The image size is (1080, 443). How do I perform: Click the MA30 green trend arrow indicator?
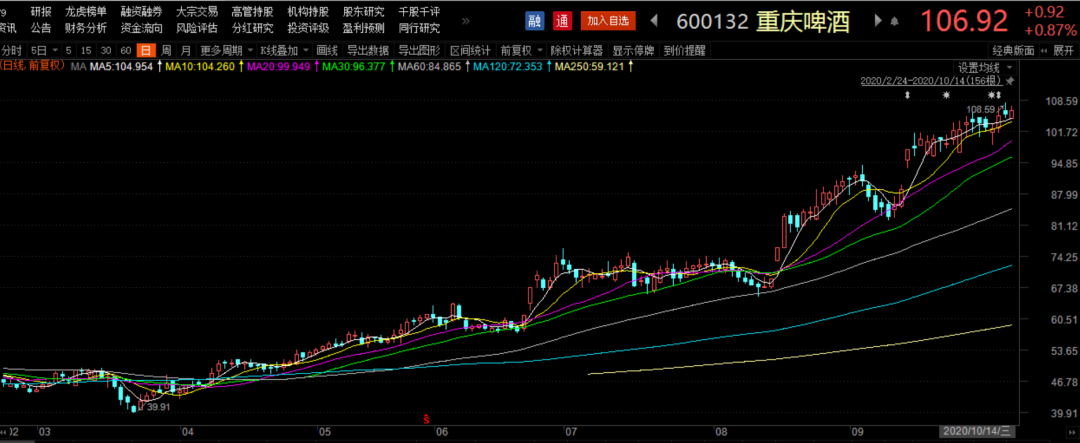(391, 67)
